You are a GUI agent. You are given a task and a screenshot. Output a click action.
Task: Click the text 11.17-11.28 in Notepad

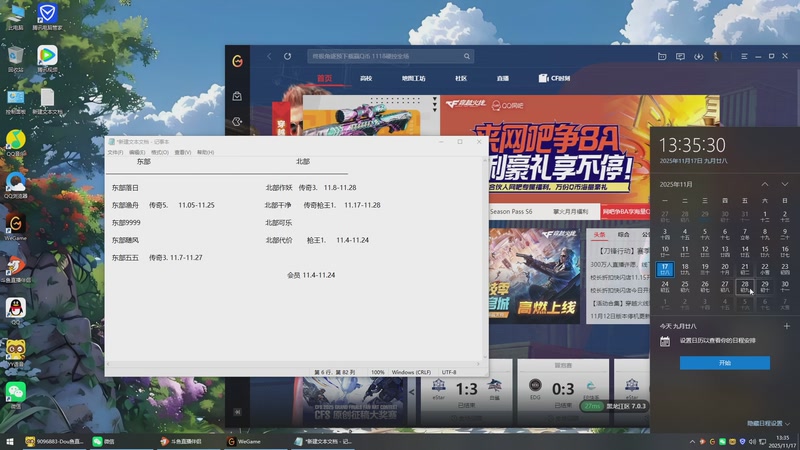coord(362,205)
